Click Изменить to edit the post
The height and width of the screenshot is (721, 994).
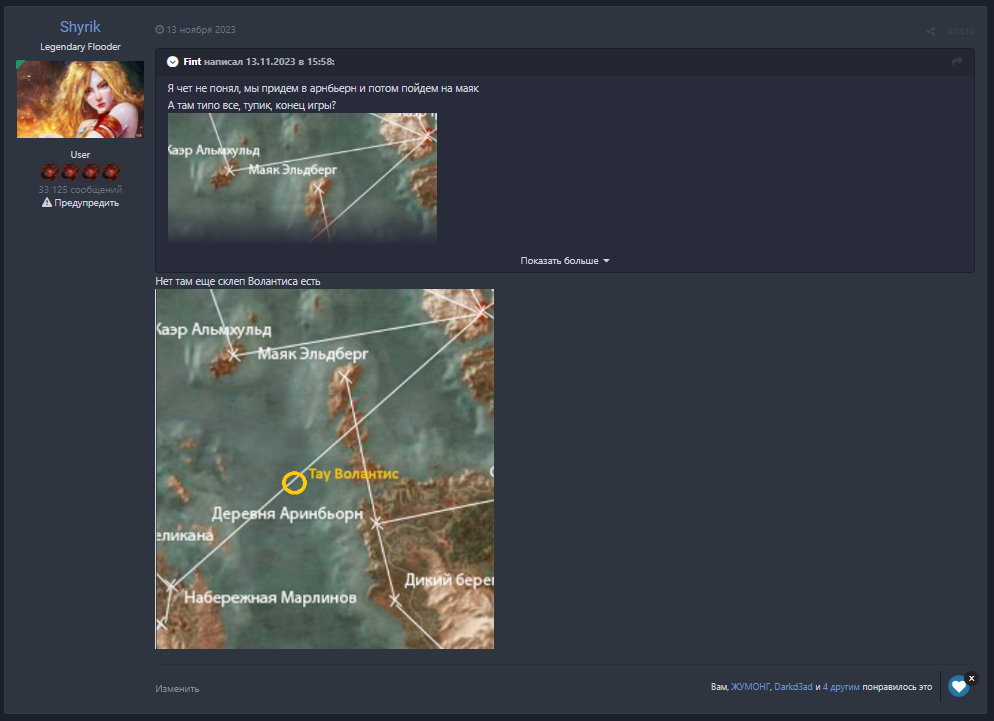pos(177,688)
